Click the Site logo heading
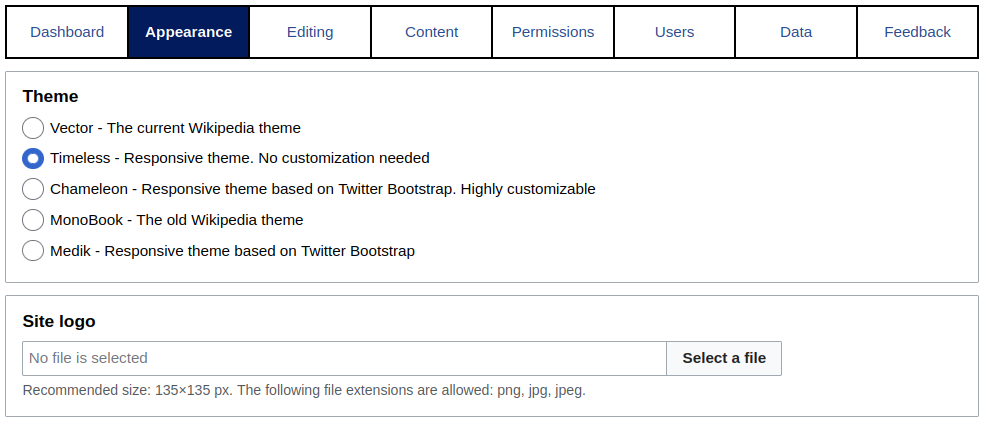985x422 pixels. (x=59, y=322)
